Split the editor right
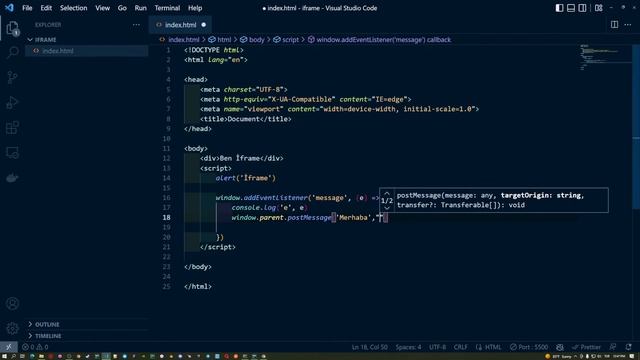 tap(614, 24)
